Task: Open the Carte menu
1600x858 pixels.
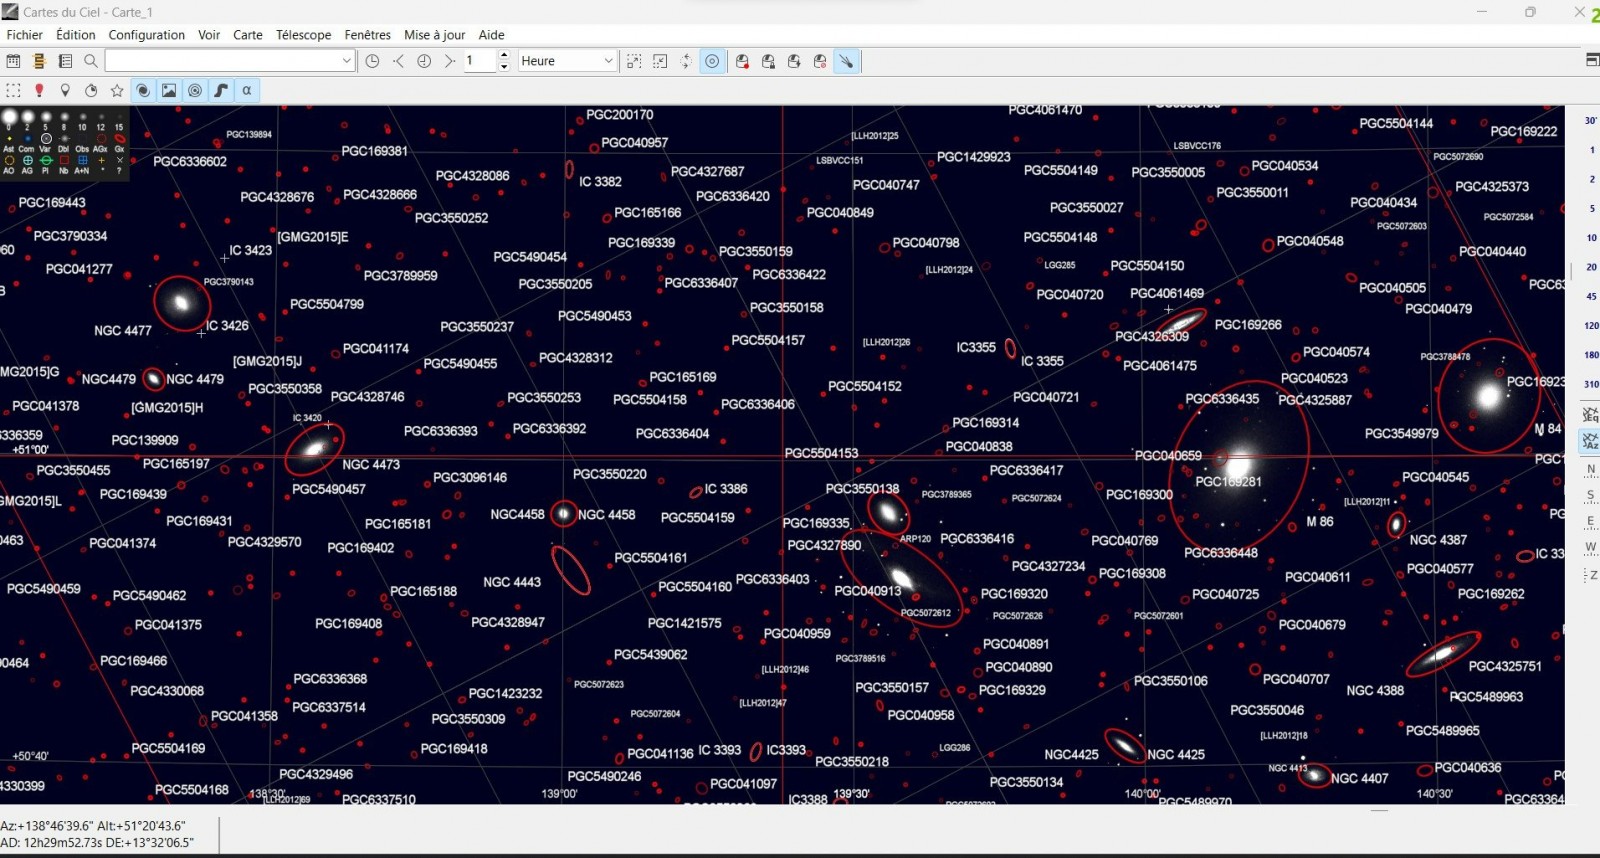Action: [x=248, y=35]
